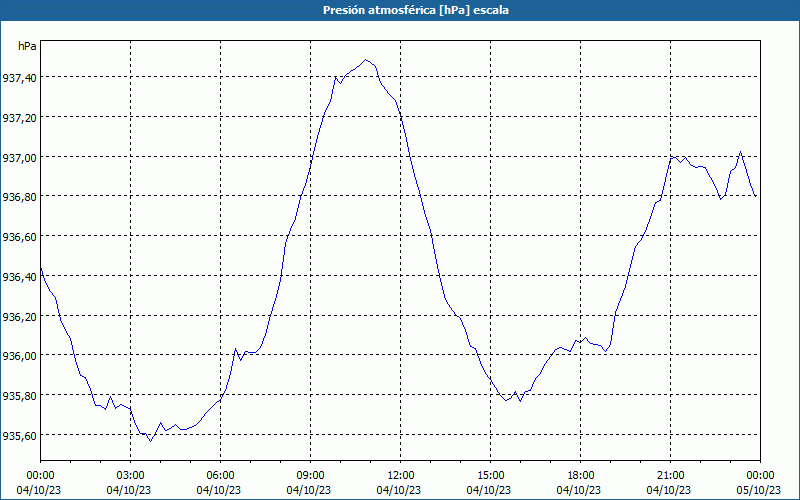Click the 937,20 y-axis label
This screenshot has height=500, width=800.
[19, 117]
